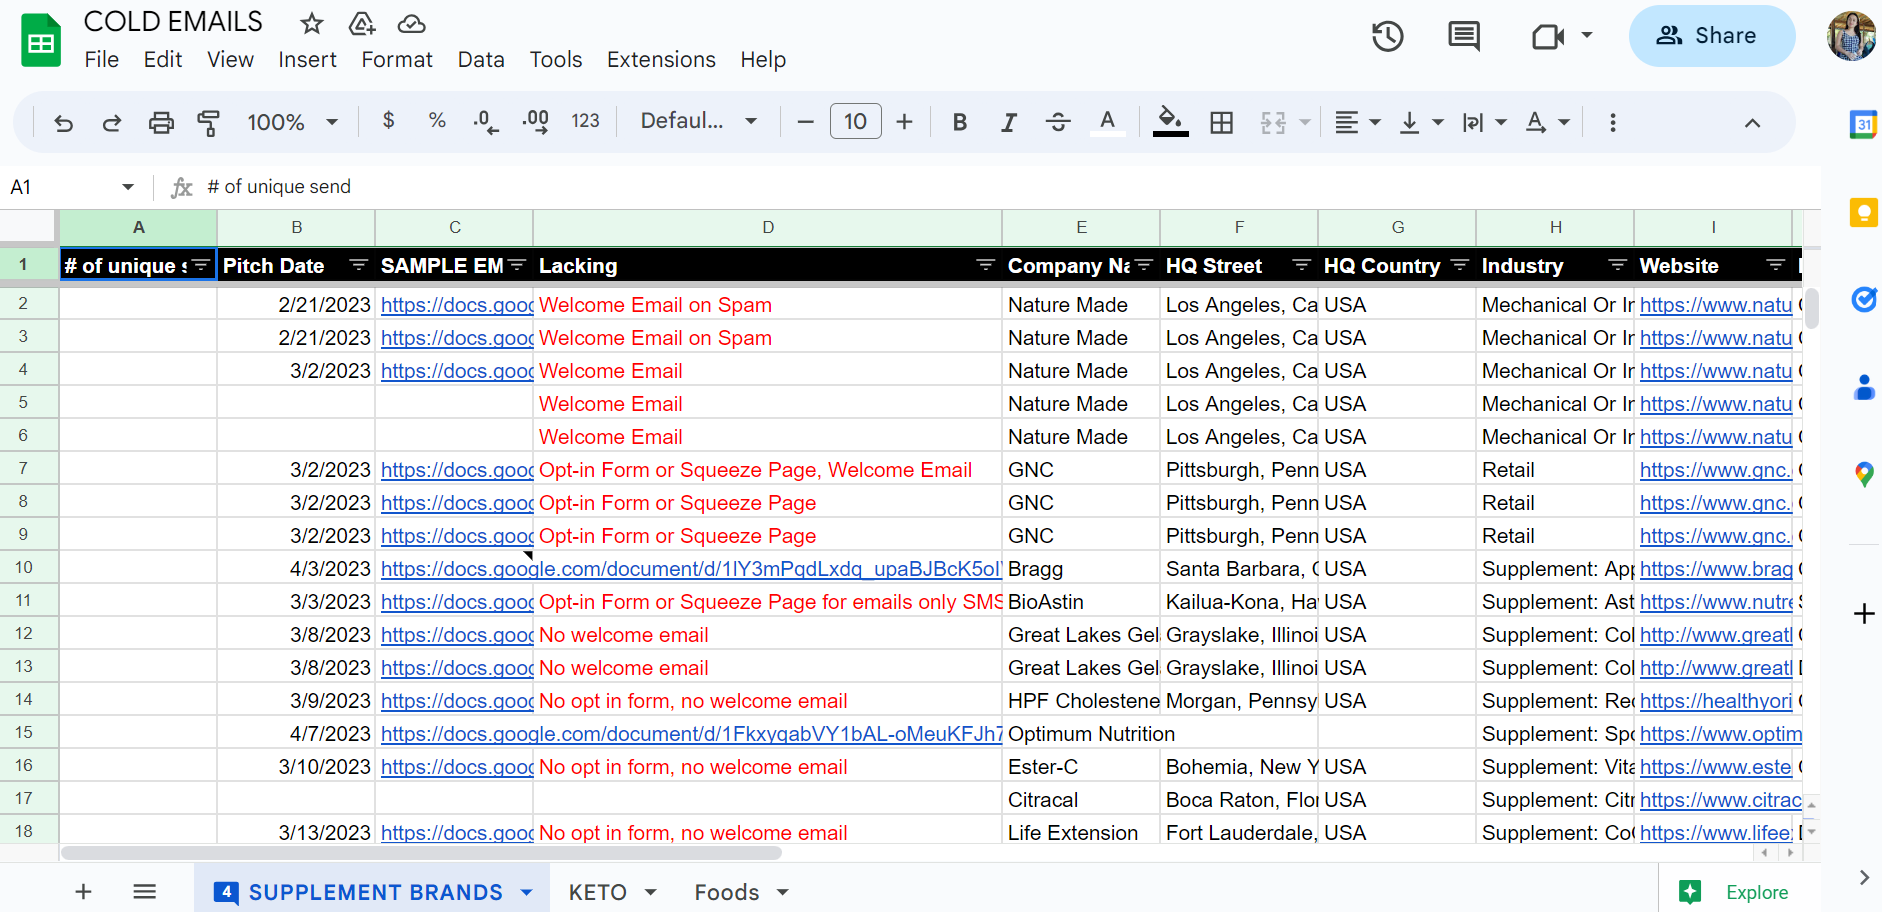1882x912 pixels.
Task: Add a new sheet with the plus button
Action: (x=84, y=891)
